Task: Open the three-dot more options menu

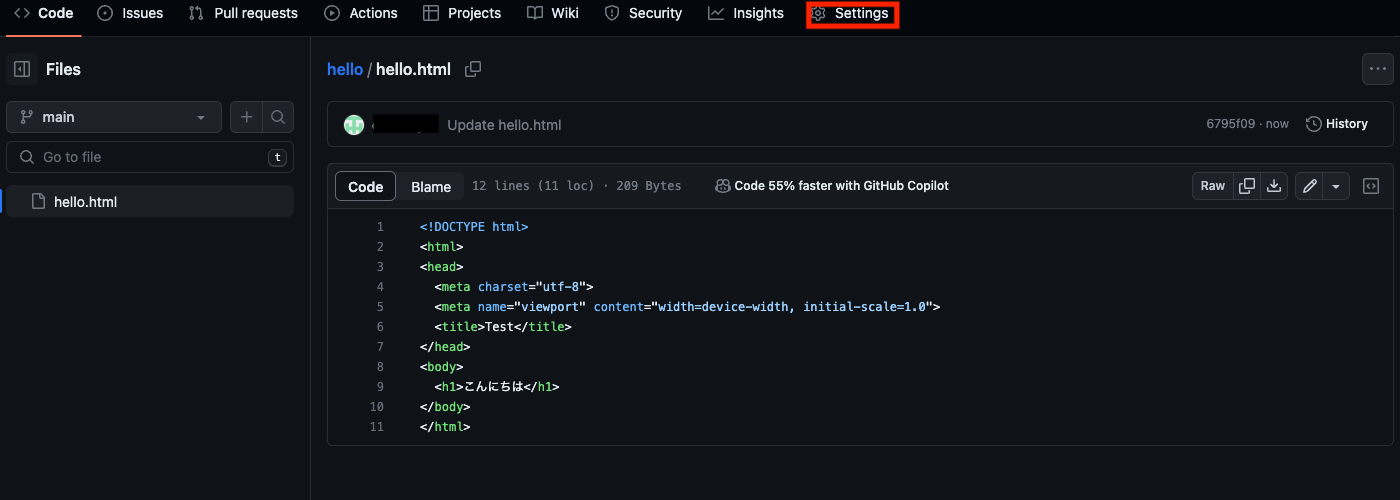Action: coord(1378,69)
